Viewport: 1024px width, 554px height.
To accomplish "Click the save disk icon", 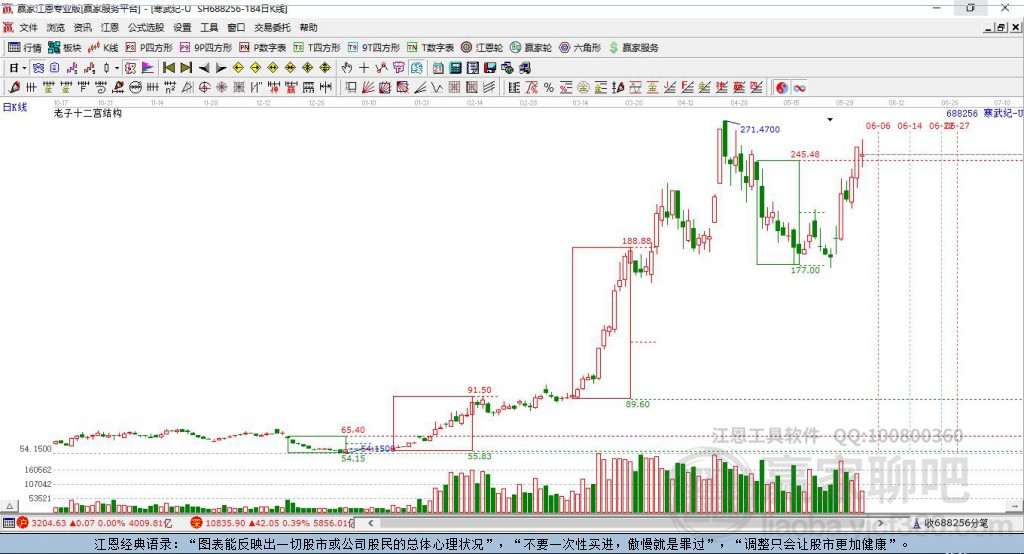I will click(490, 68).
